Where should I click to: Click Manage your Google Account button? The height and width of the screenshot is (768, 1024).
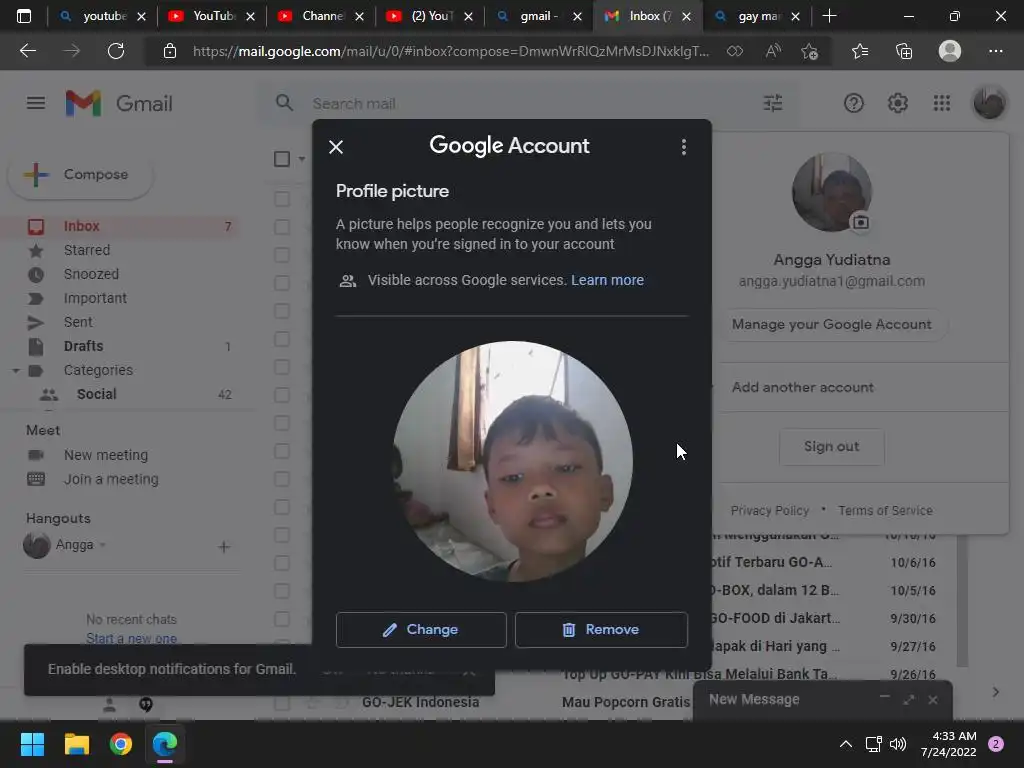[x=831, y=325]
